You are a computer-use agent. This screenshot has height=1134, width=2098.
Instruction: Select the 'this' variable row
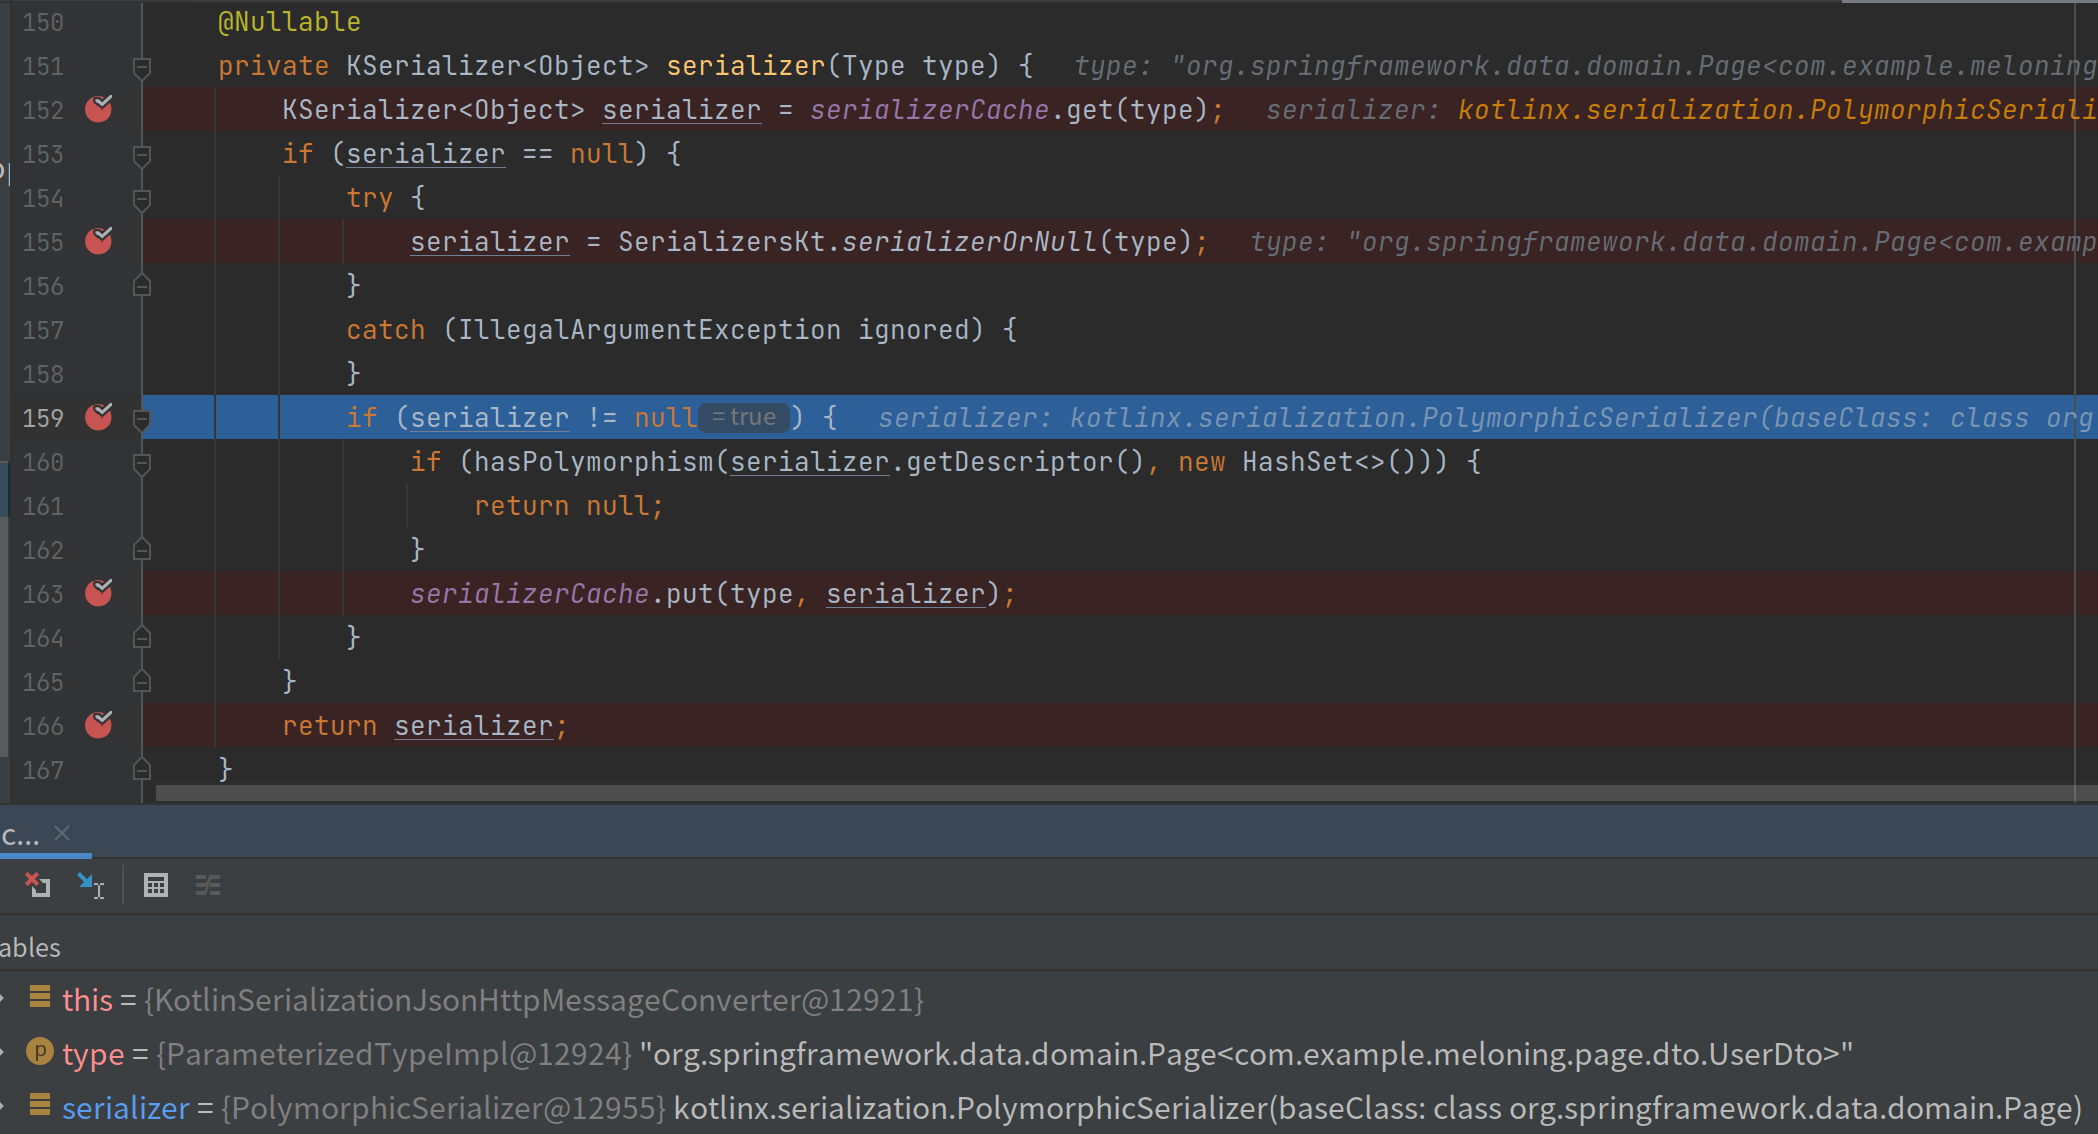(1049, 1000)
